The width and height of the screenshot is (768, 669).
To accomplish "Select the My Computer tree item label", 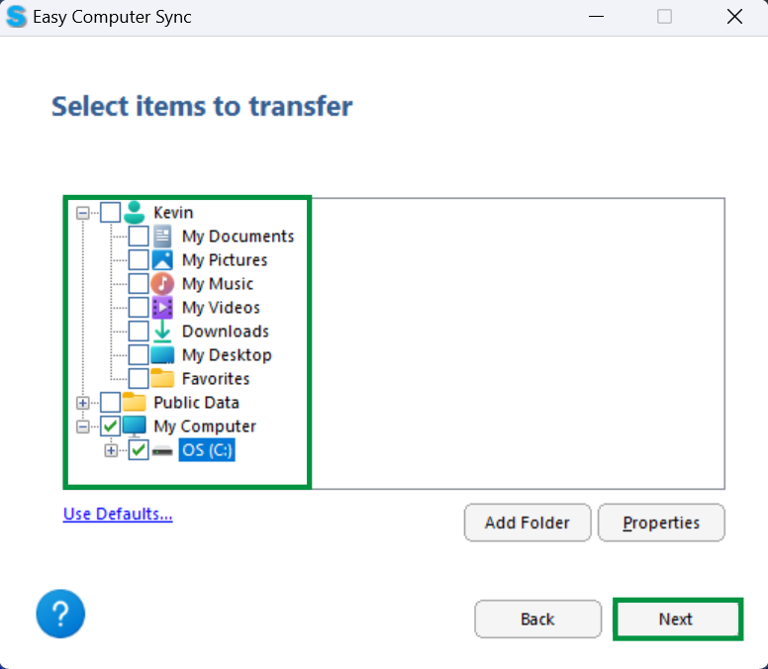I will coord(204,427).
